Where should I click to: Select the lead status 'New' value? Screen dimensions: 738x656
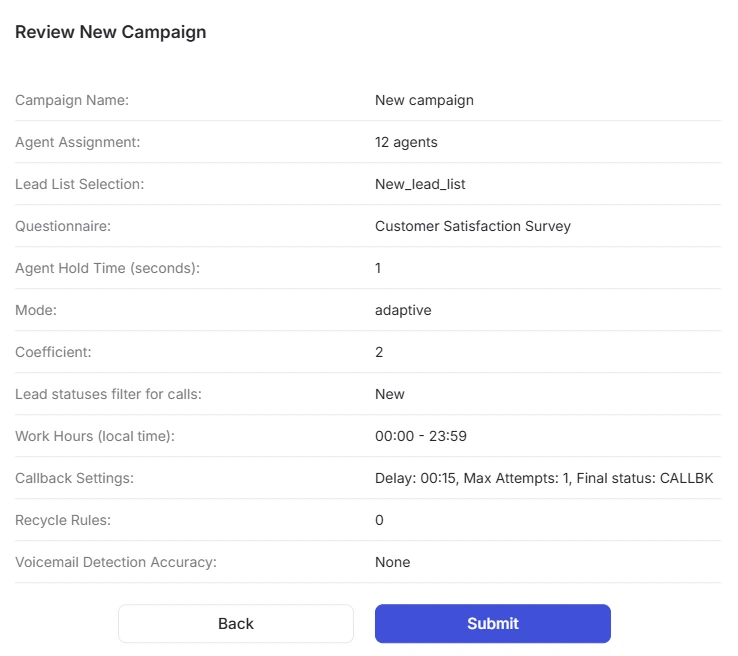(389, 394)
